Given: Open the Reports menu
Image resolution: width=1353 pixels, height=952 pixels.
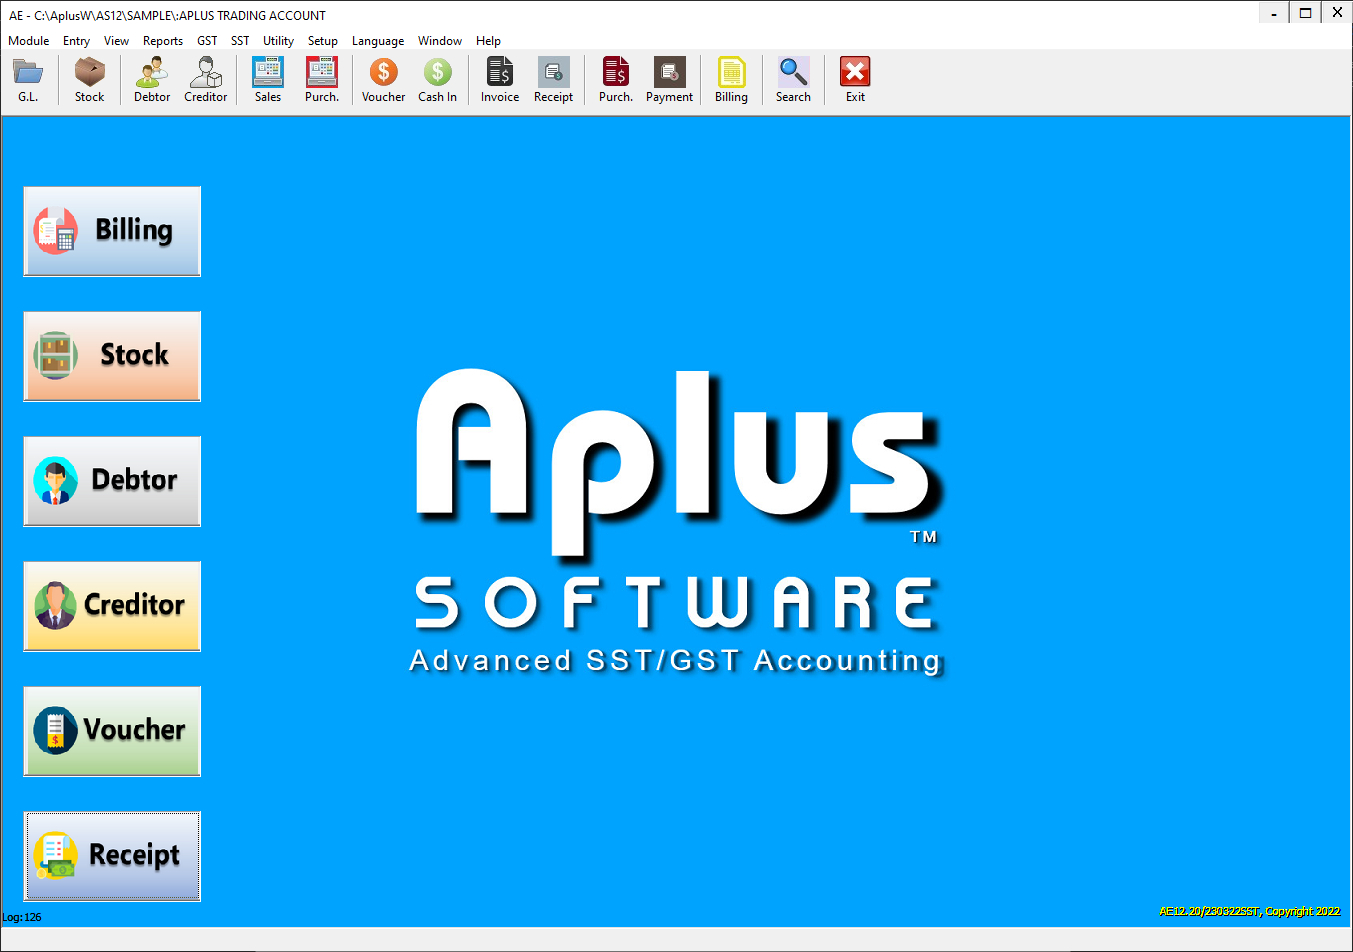Looking at the screenshot, I should click(x=162, y=41).
